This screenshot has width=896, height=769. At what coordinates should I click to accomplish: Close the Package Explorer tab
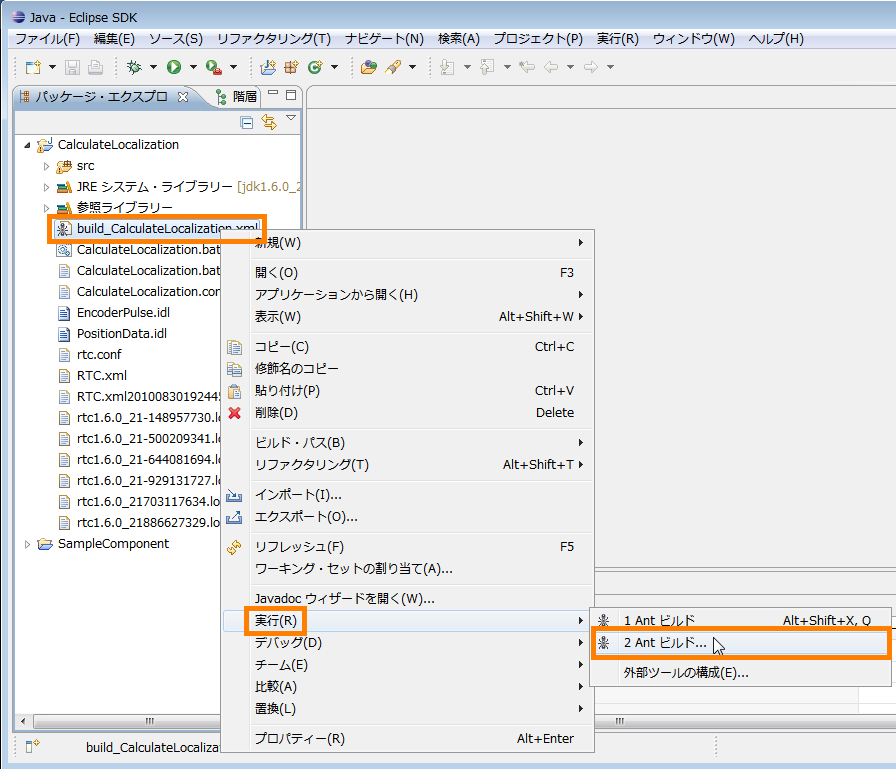pyautogui.click(x=183, y=97)
